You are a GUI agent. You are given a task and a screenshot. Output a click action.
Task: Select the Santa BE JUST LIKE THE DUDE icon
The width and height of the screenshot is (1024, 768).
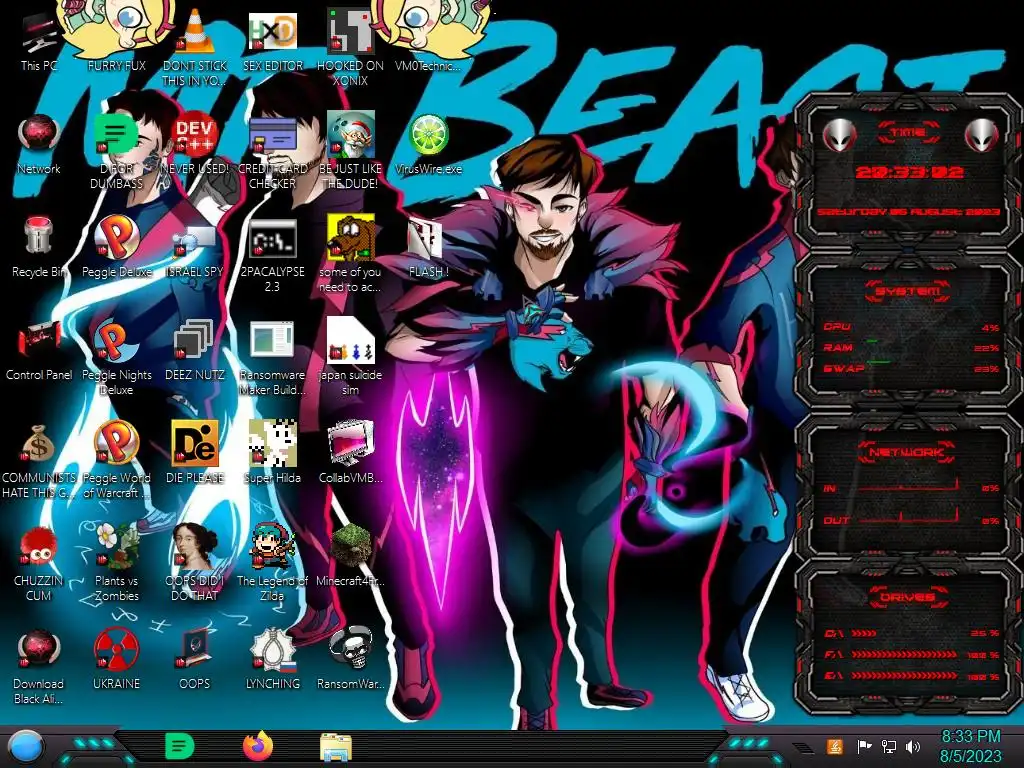point(350,133)
